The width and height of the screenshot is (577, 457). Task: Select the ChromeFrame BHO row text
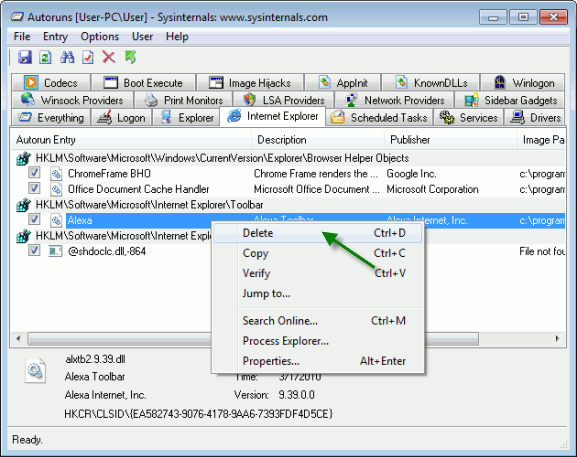109,173
